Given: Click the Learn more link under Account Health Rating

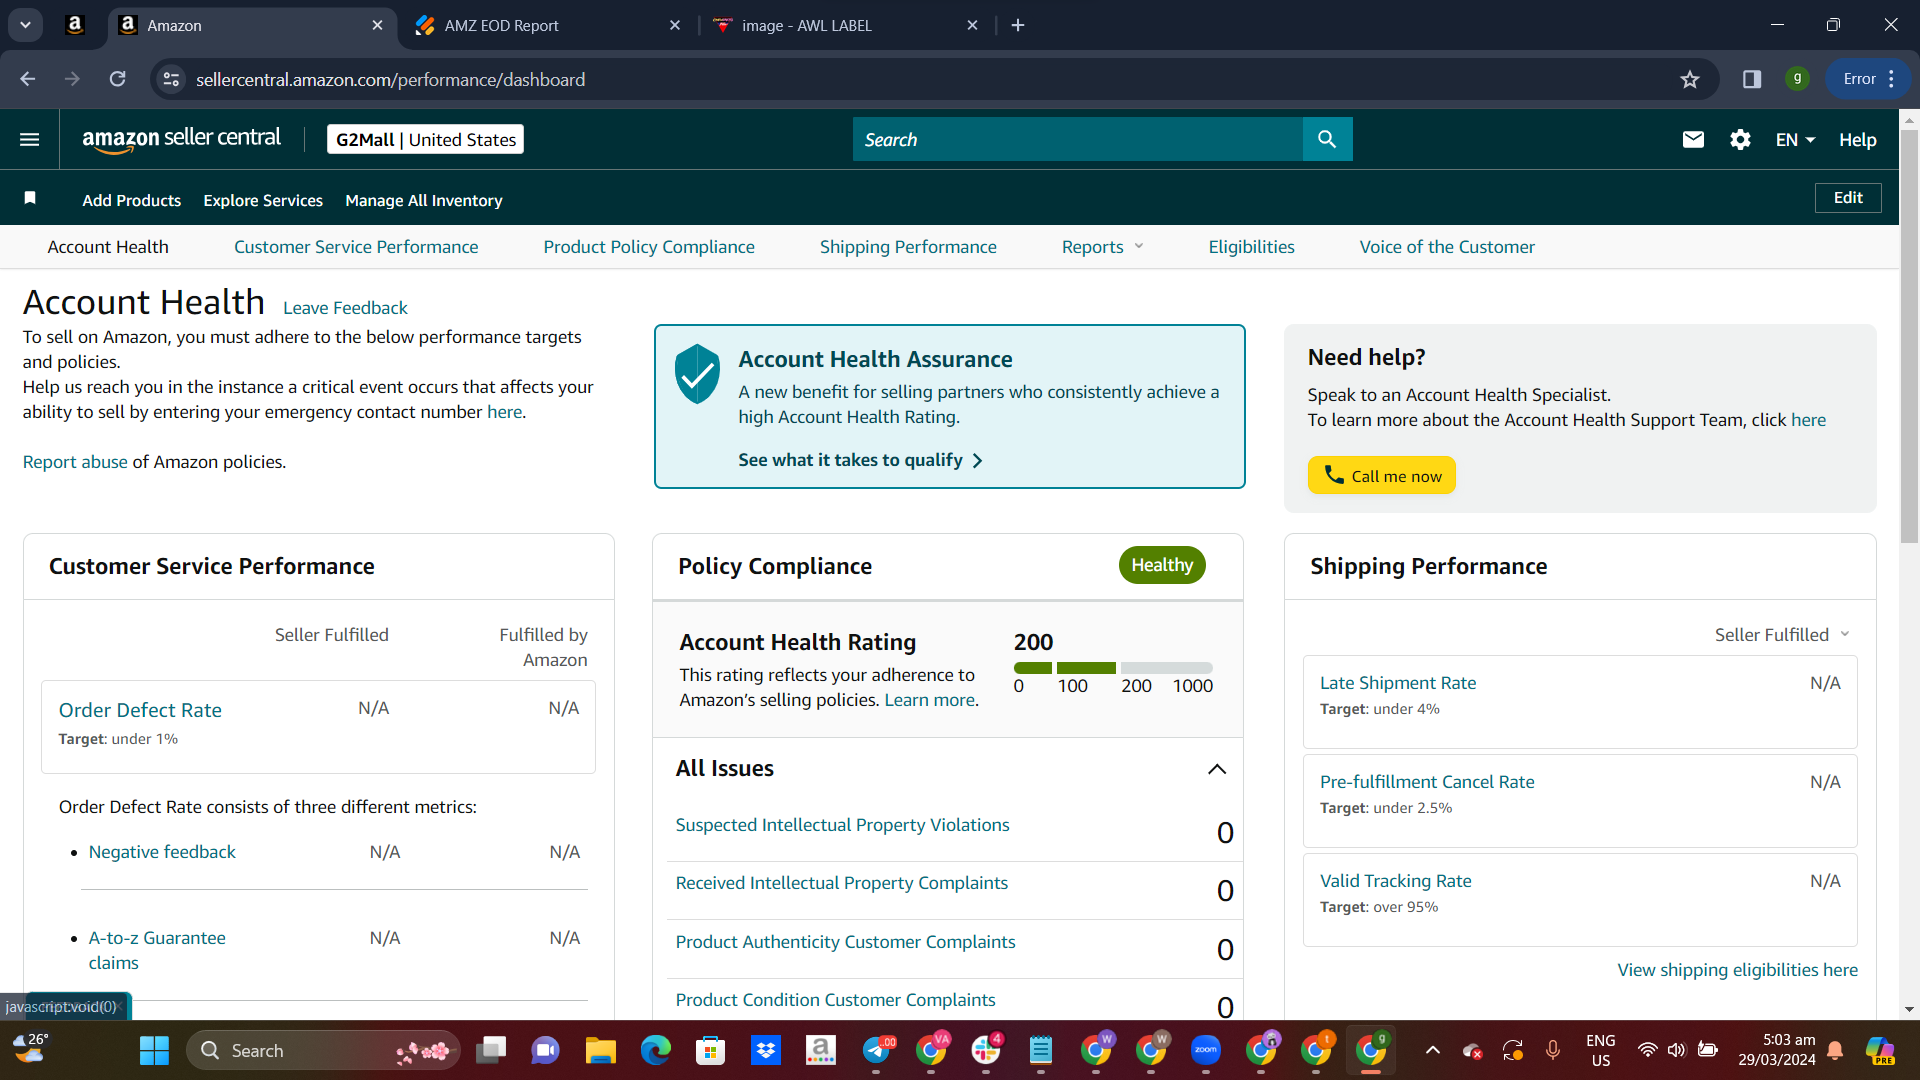Looking at the screenshot, I should click(930, 700).
